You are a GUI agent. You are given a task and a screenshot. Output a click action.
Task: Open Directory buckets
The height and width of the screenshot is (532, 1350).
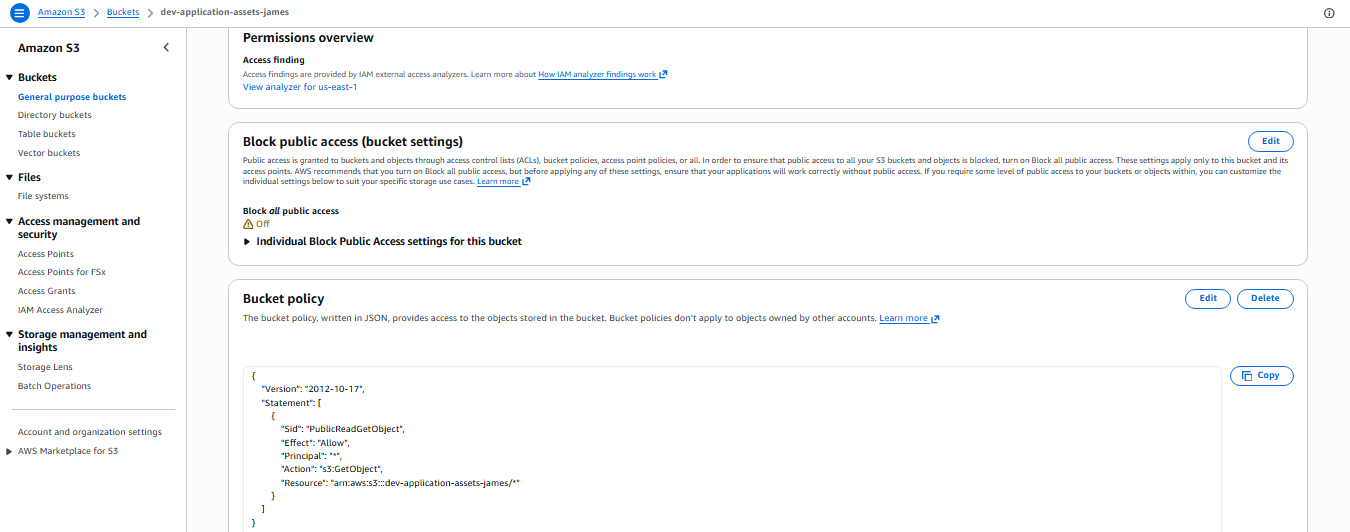coord(55,115)
